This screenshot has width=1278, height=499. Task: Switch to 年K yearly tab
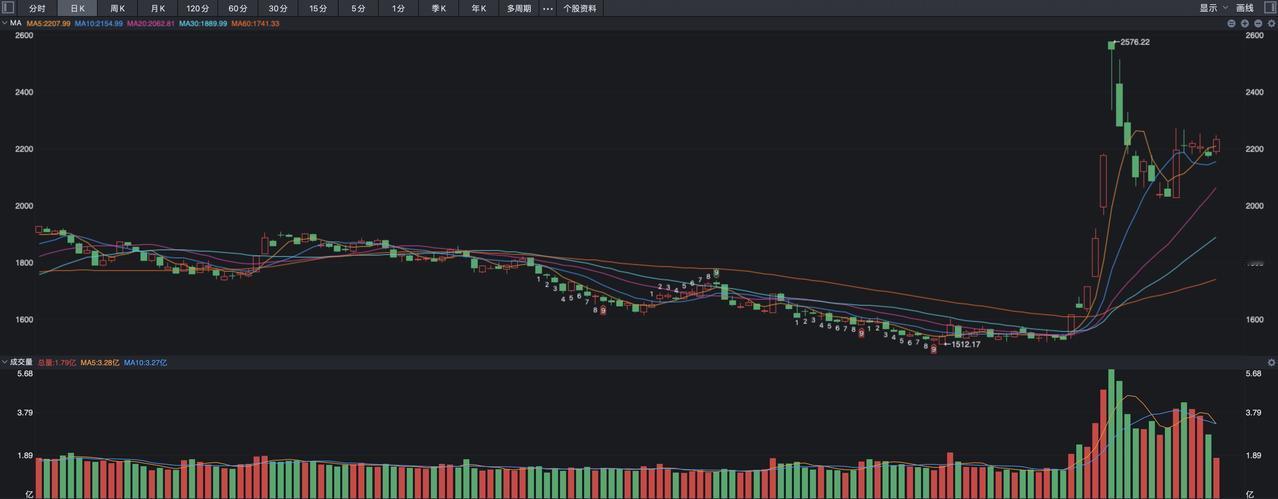478,8
